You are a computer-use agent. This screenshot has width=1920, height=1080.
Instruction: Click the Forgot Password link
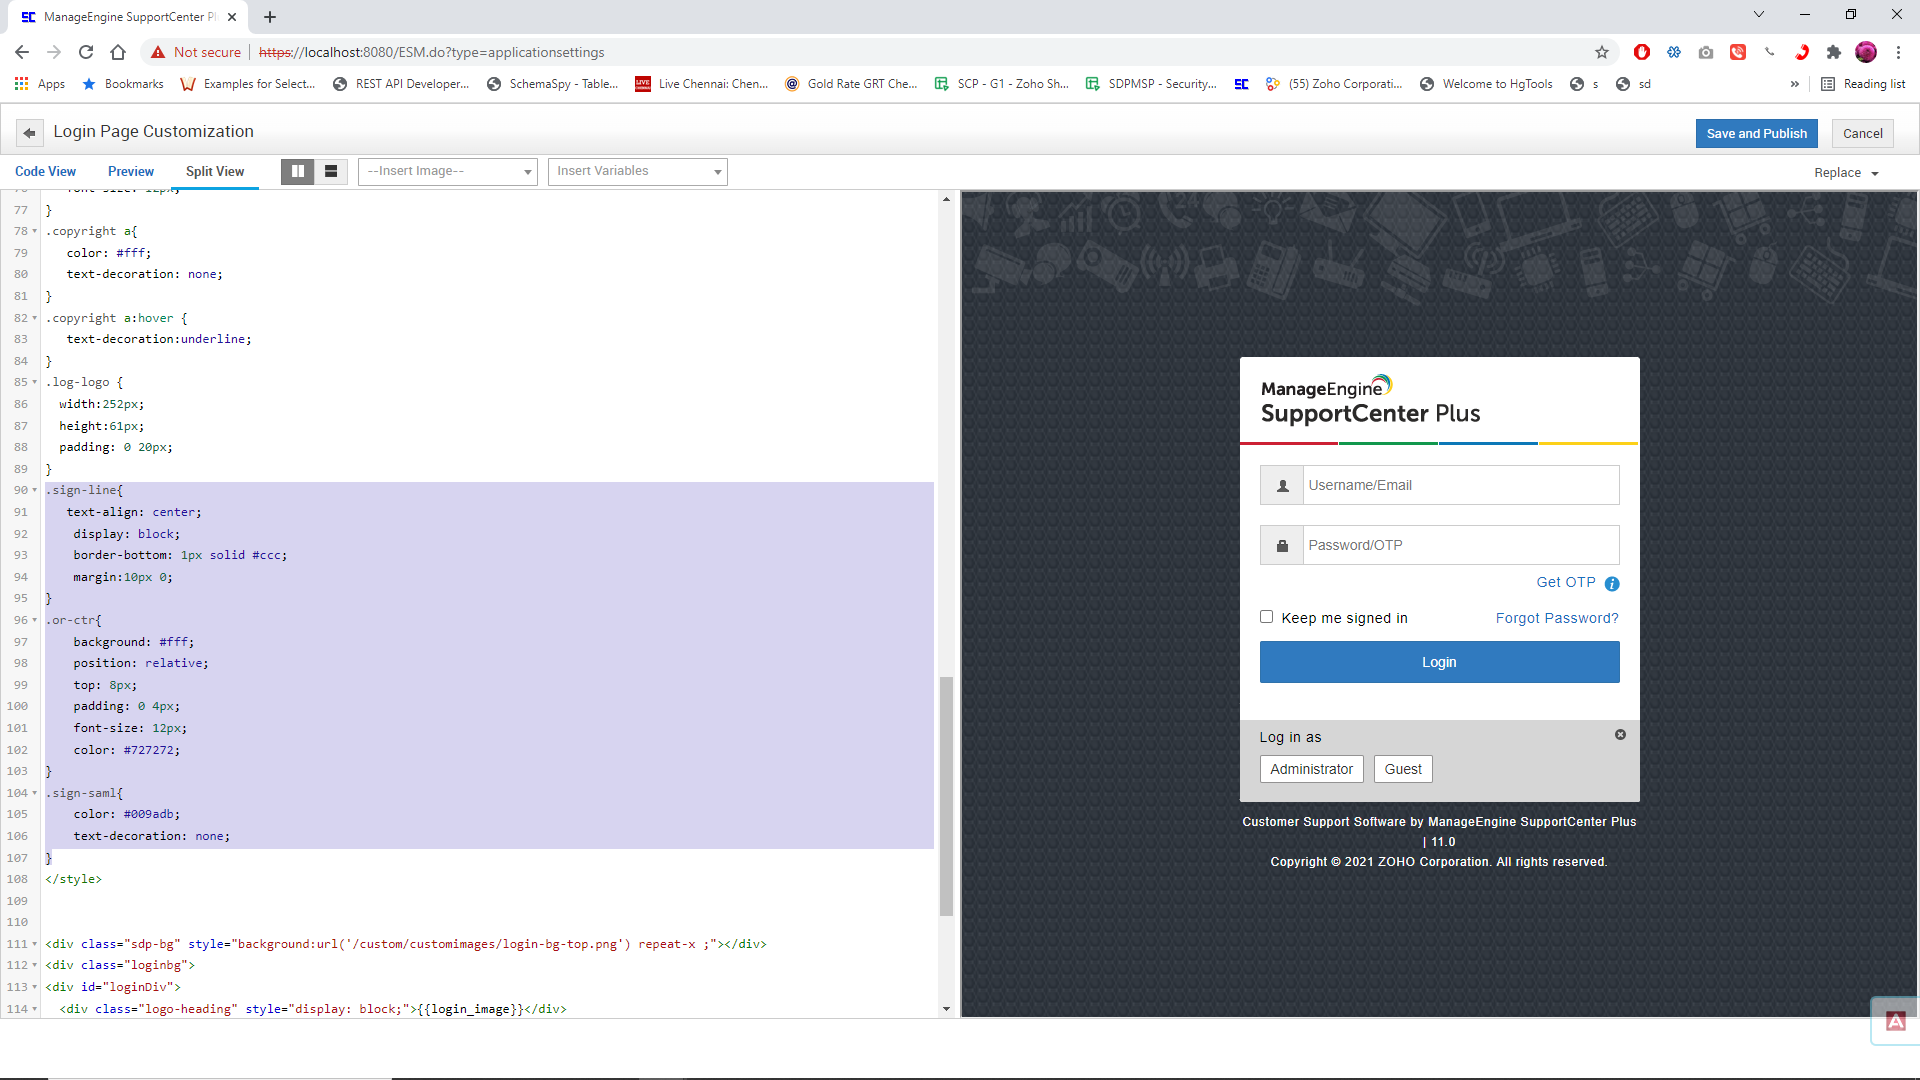pos(1556,619)
